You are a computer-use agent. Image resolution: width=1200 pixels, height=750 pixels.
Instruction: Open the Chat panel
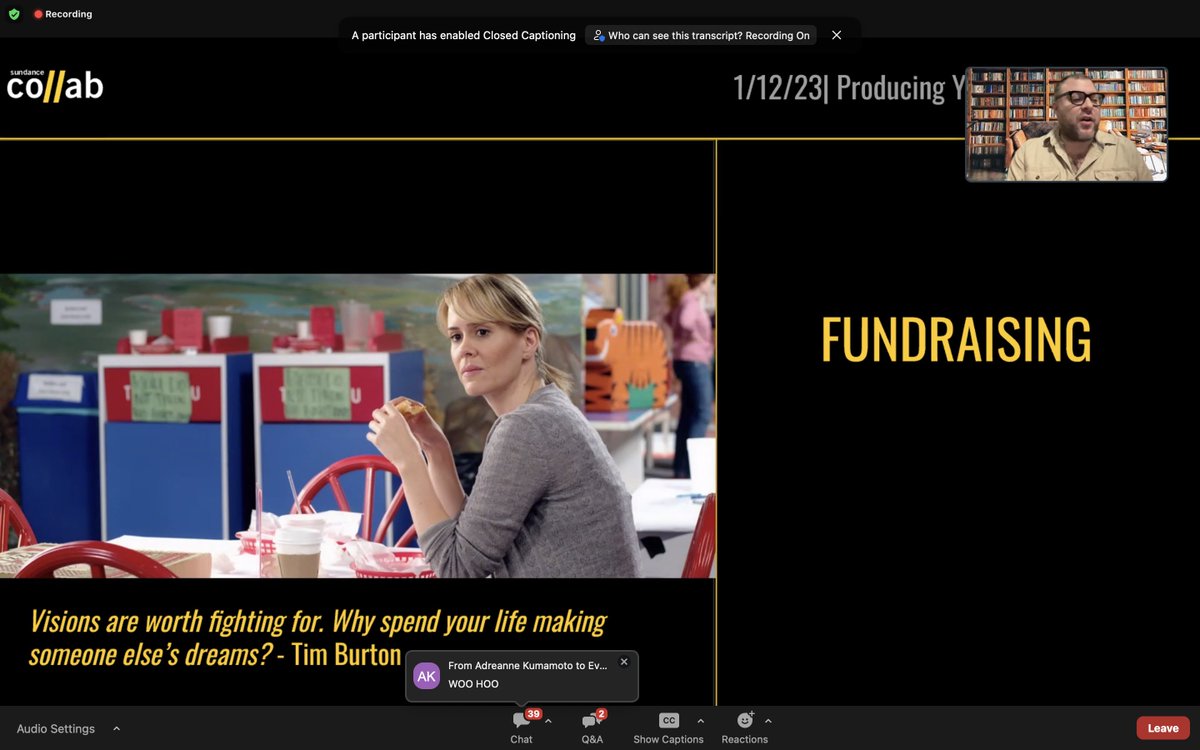522,728
